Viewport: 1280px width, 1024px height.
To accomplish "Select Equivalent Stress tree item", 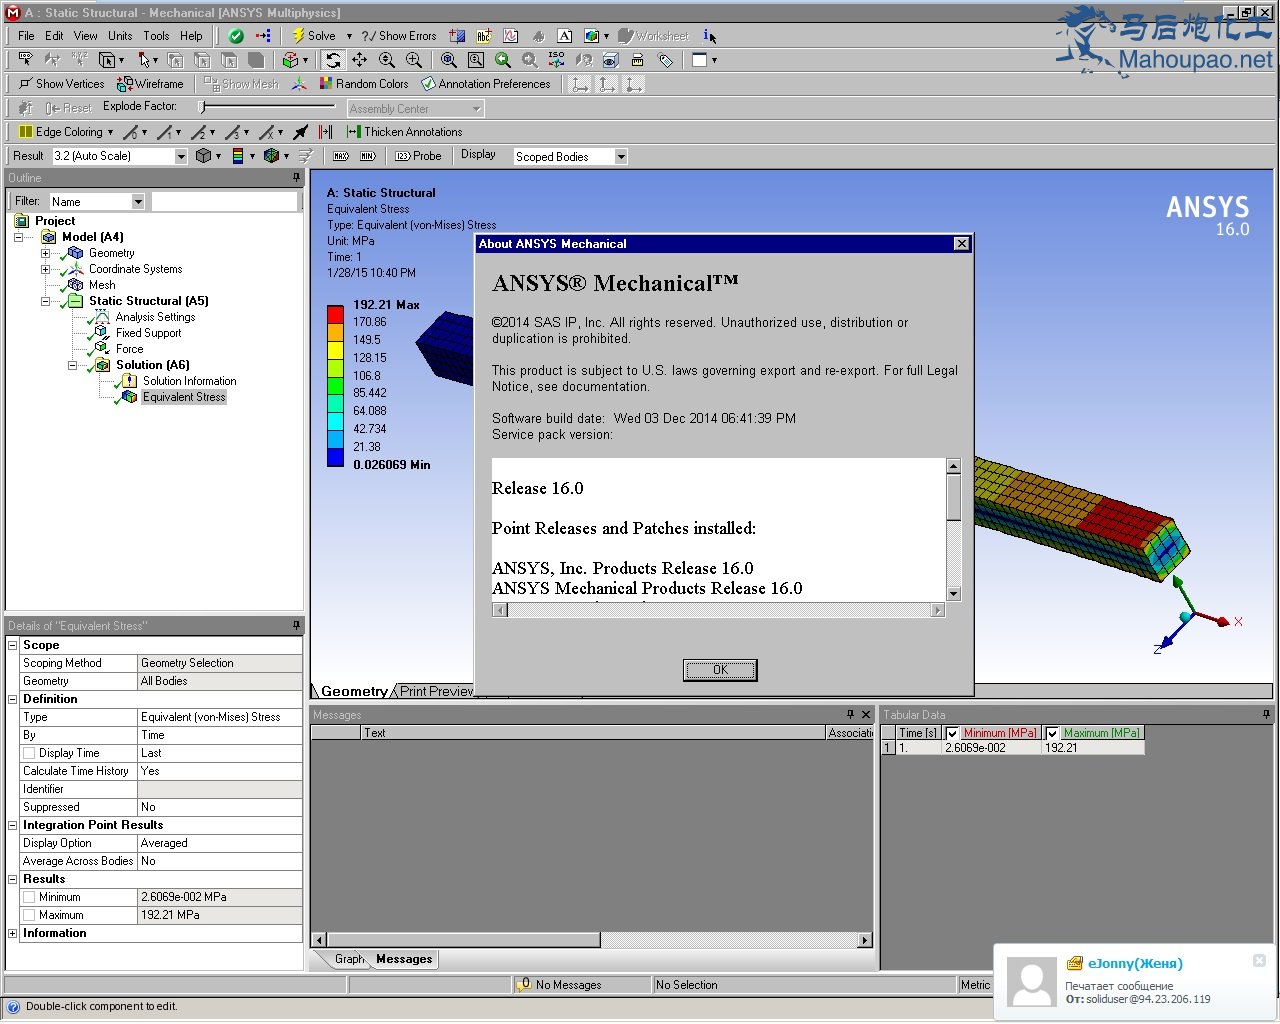I will [x=184, y=397].
